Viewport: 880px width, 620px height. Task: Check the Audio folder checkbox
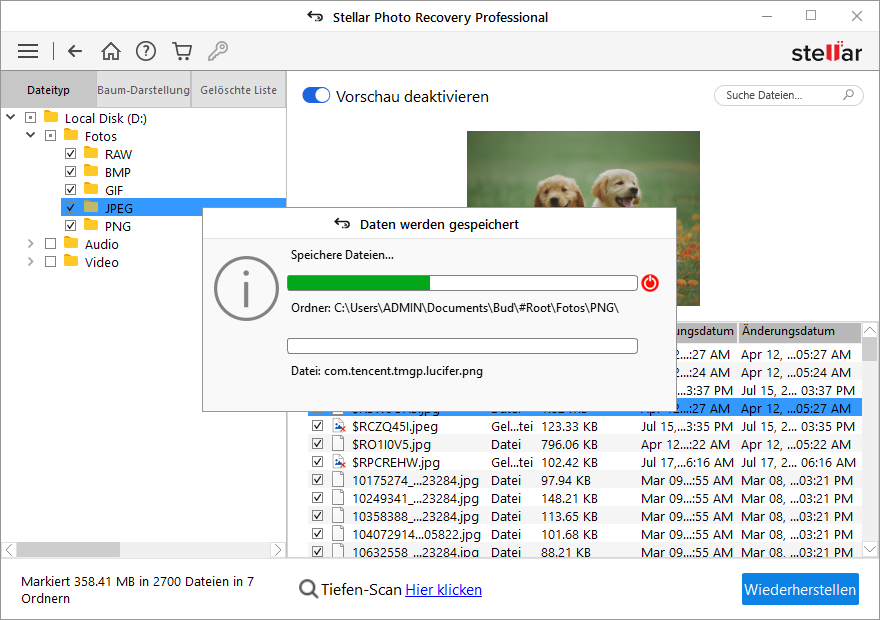coord(50,244)
